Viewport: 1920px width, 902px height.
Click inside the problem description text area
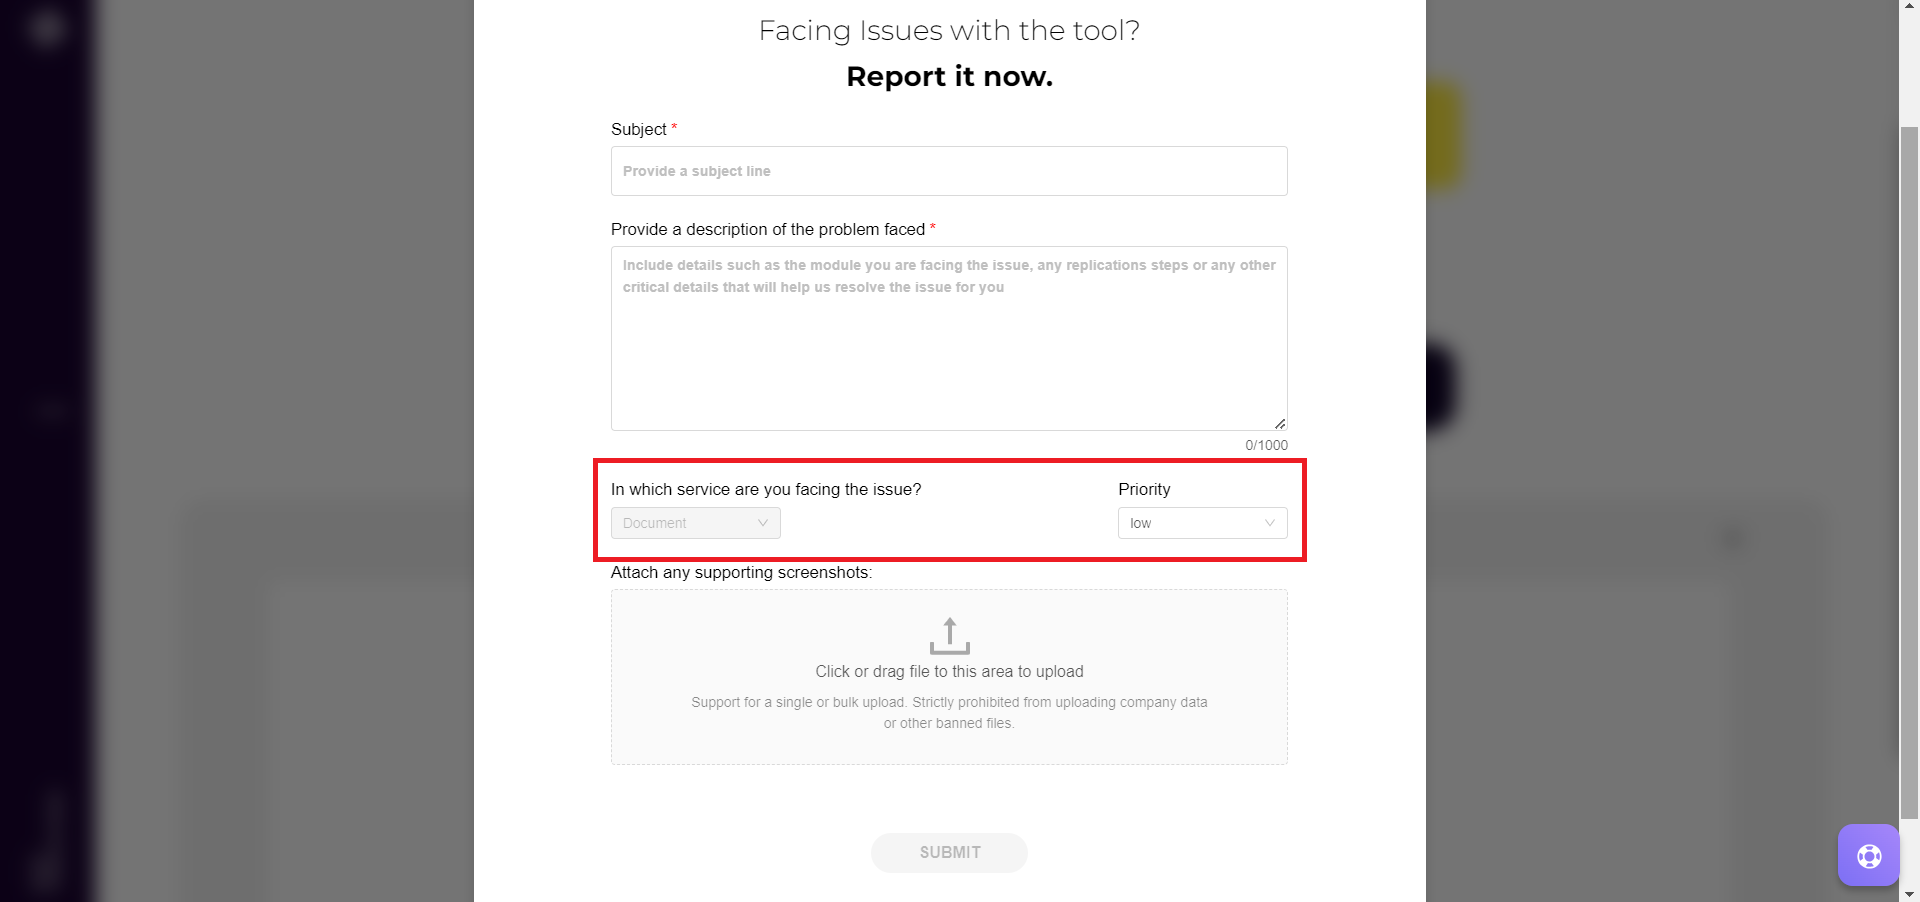(x=949, y=350)
